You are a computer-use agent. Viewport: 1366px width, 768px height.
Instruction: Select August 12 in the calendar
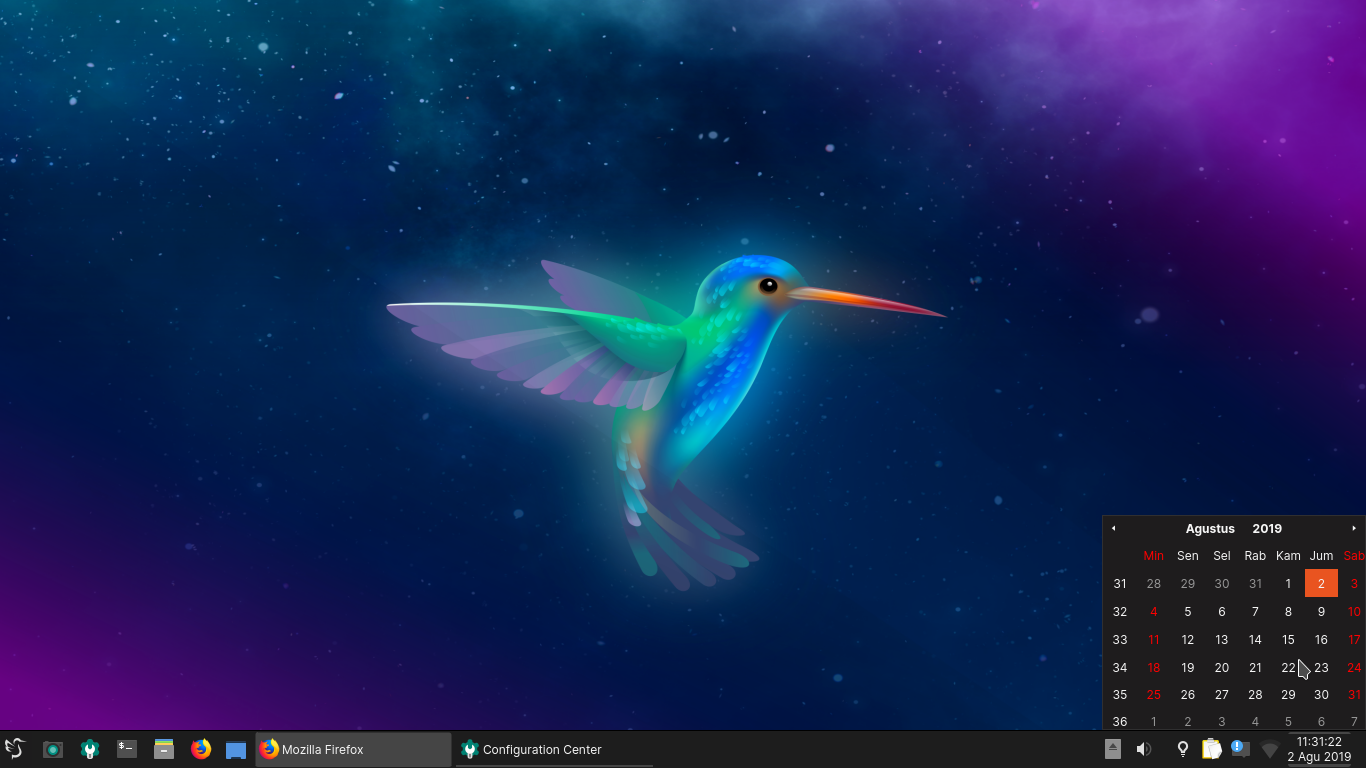[1188, 639]
